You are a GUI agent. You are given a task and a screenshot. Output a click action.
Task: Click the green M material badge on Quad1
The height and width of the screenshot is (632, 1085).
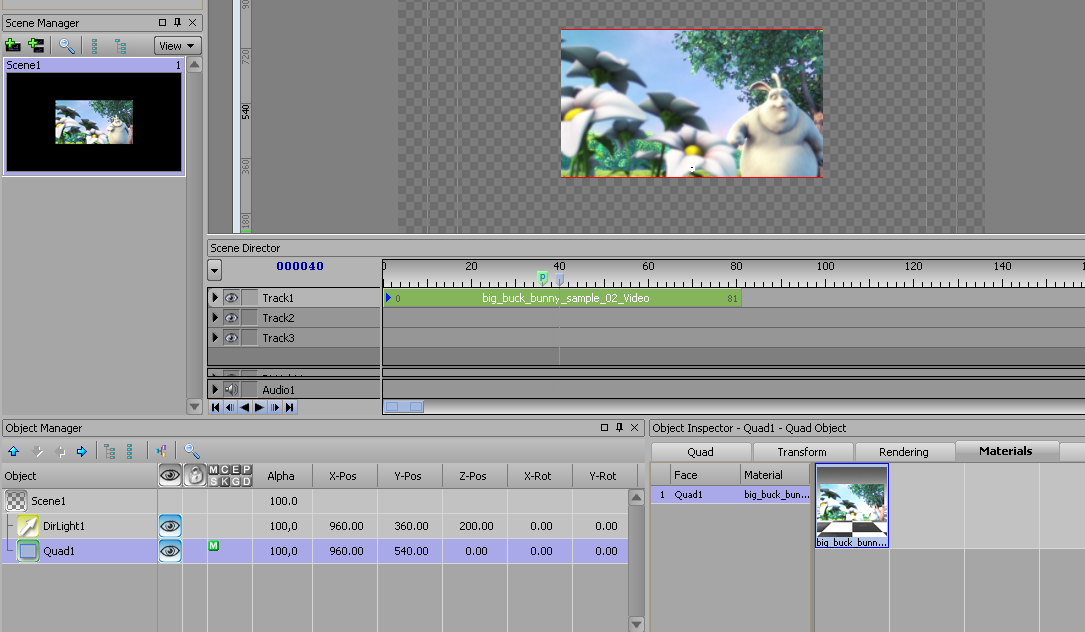214,545
